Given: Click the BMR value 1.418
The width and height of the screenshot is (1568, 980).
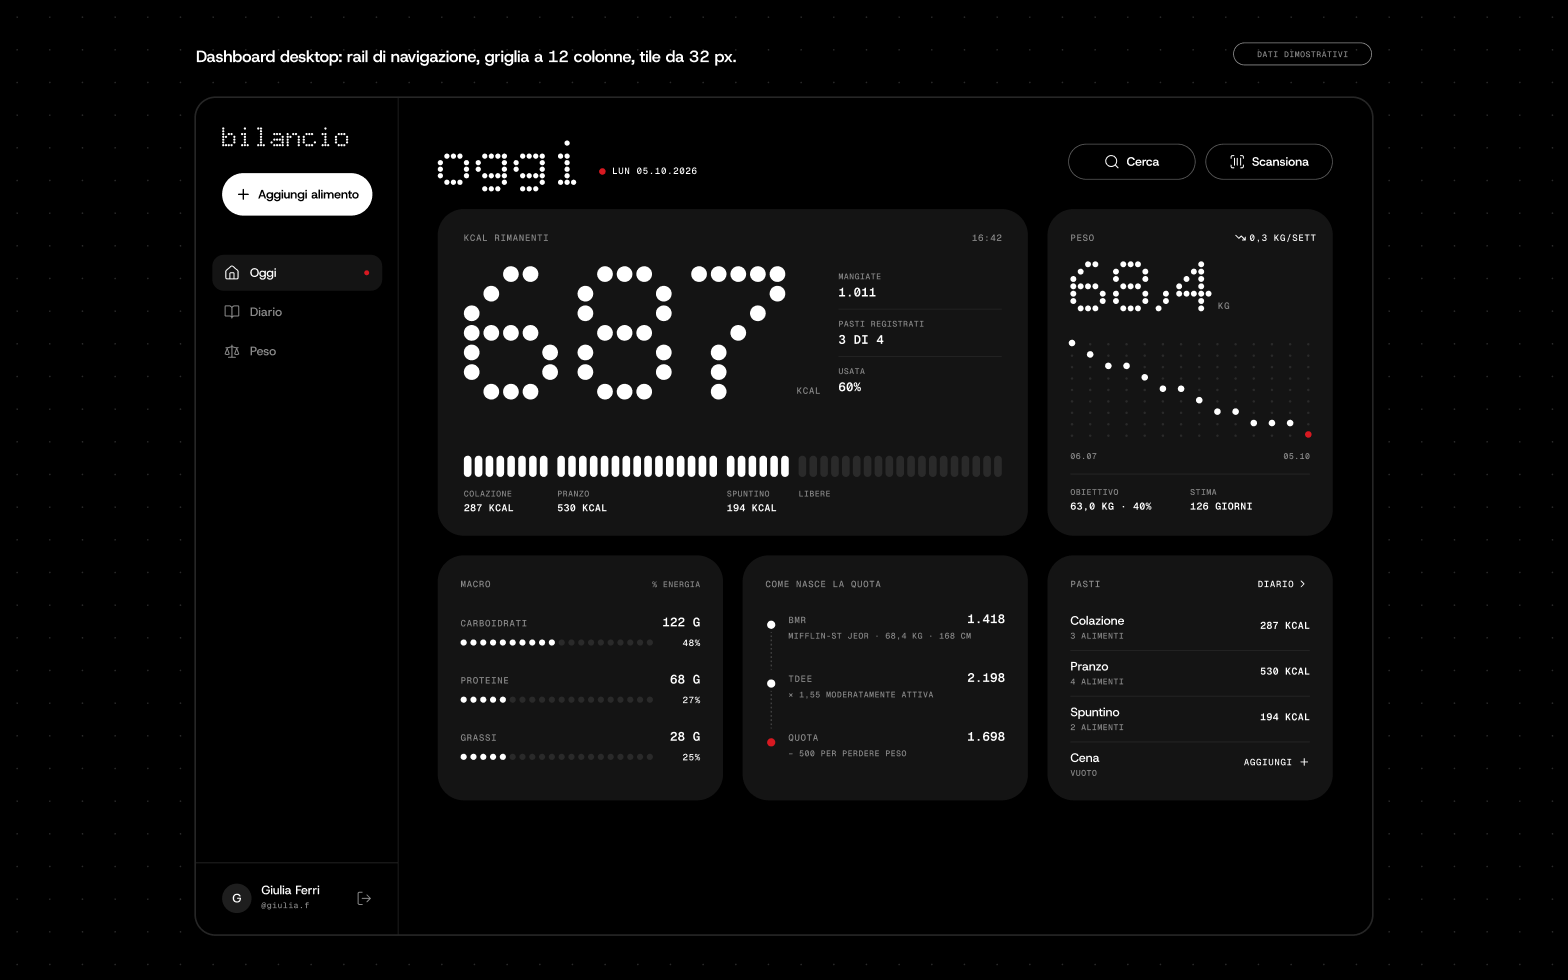Looking at the screenshot, I should click(986, 620).
